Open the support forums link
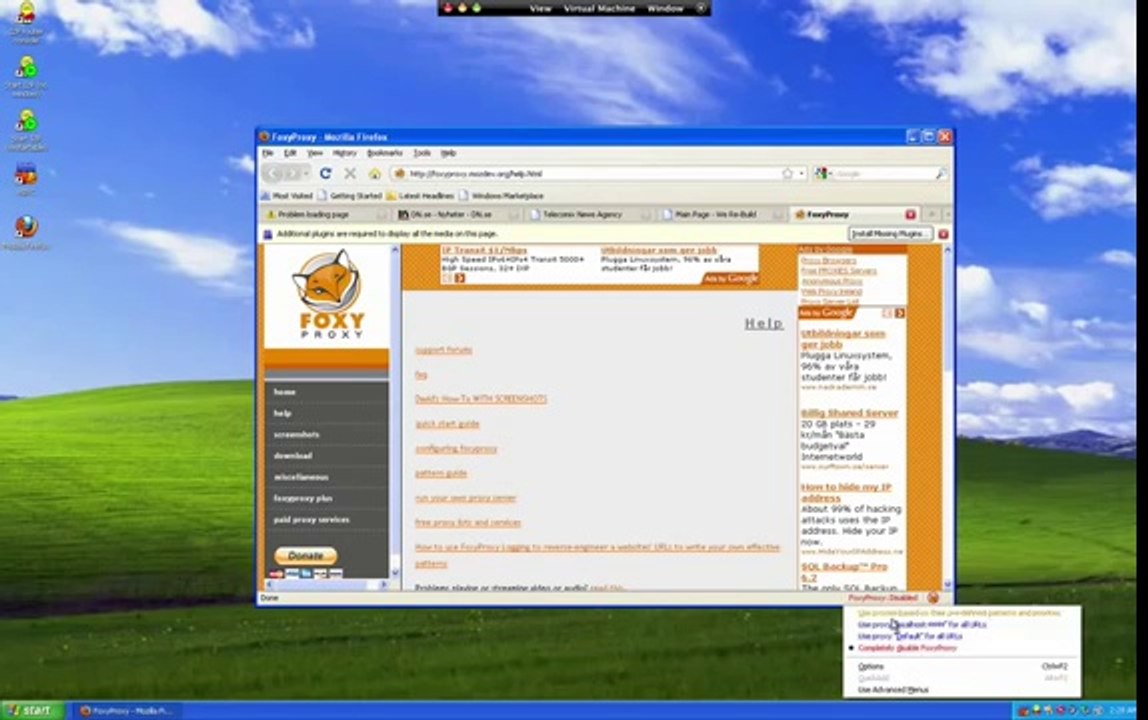Viewport: 1148px width, 720px height. 444,350
